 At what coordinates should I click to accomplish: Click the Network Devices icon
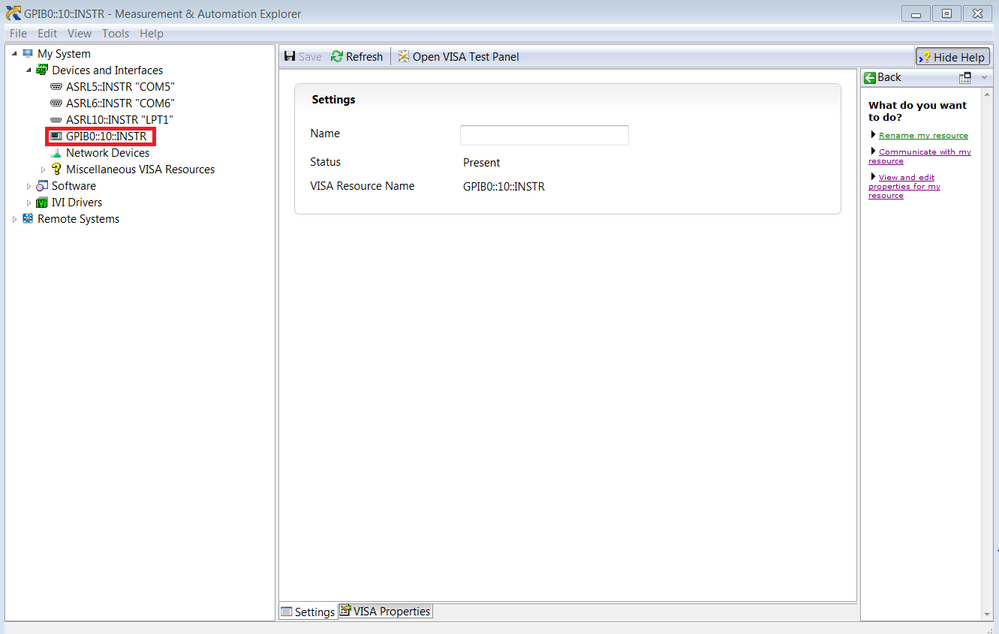click(x=56, y=153)
